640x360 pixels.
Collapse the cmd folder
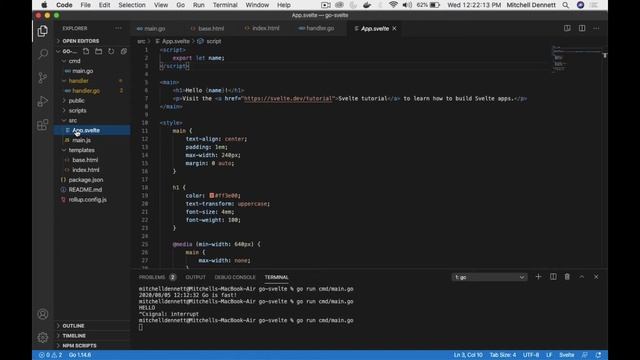pos(74,61)
